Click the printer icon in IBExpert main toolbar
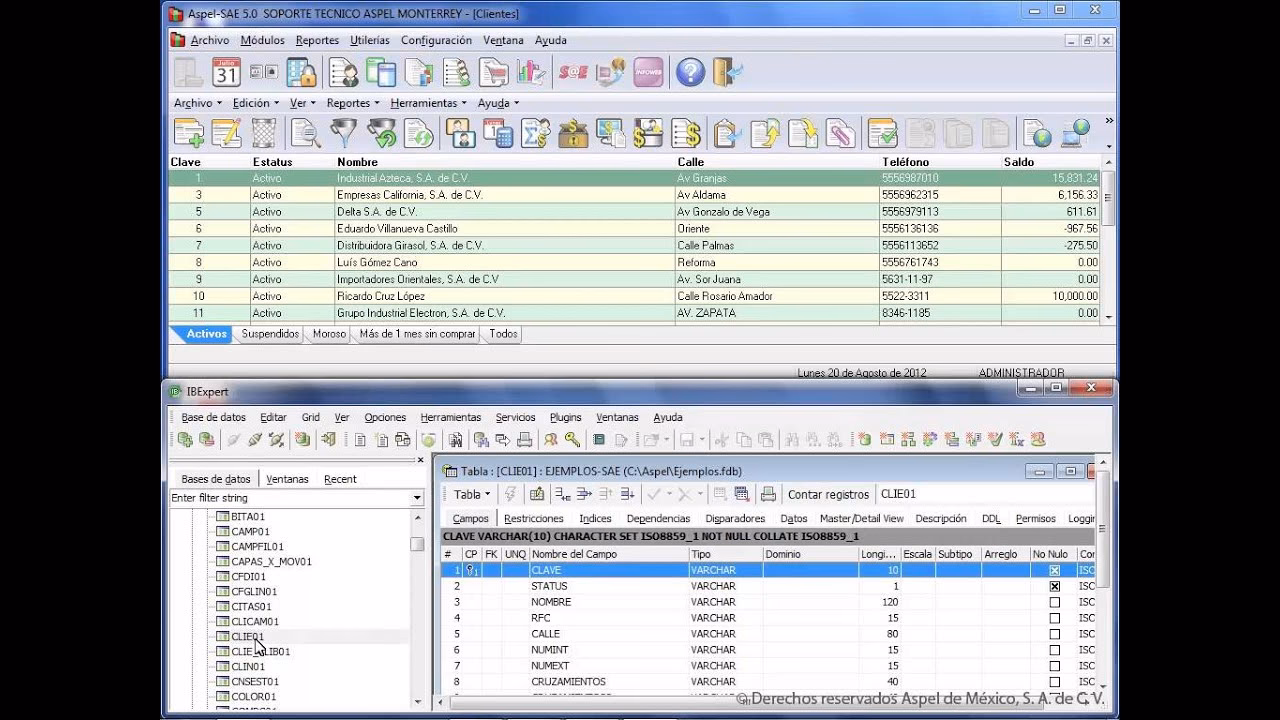The image size is (1280, 720). [524, 439]
